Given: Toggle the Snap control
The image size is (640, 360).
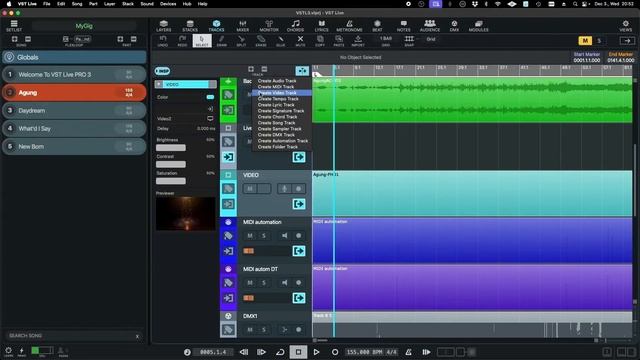Looking at the screenshot, I should coord(409,41).
